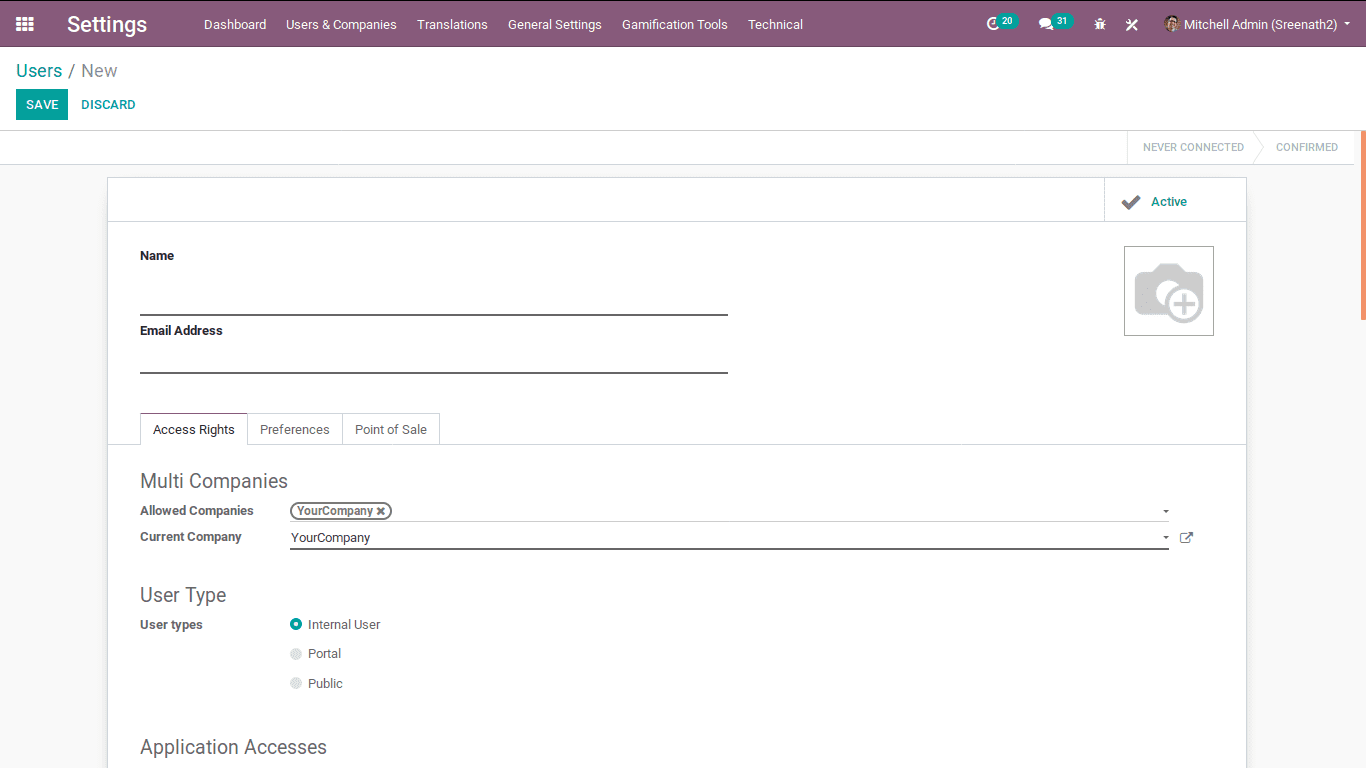
Task: Switch to Point of Sale tab
Action: [x=391, y=429]
